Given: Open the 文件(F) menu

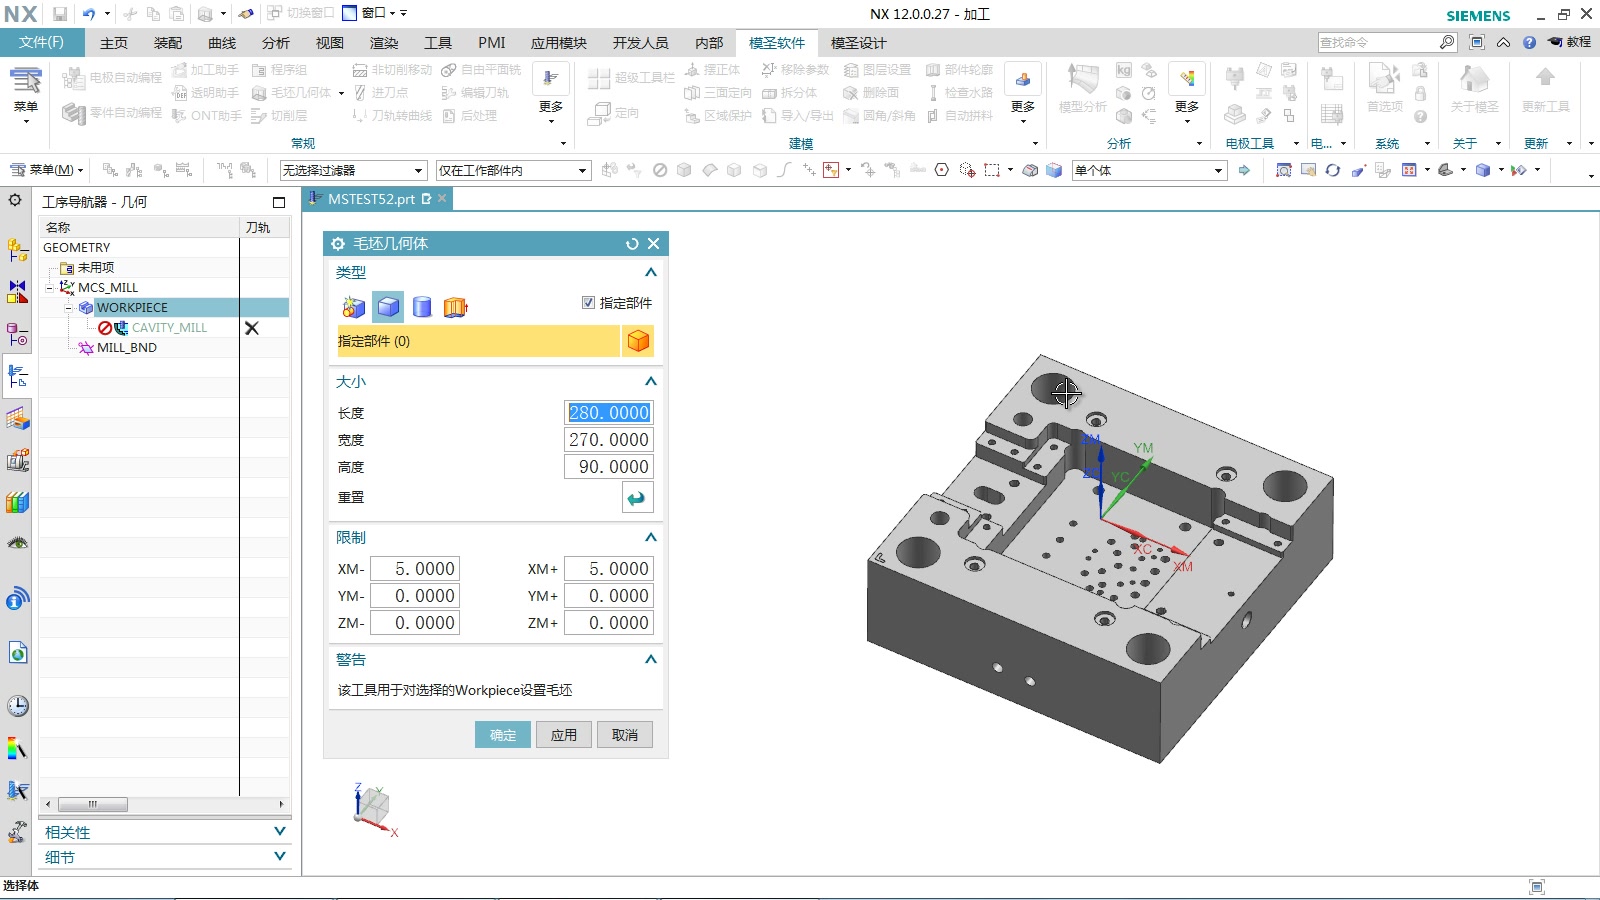Looking at the screenshot, I should 41,42.
